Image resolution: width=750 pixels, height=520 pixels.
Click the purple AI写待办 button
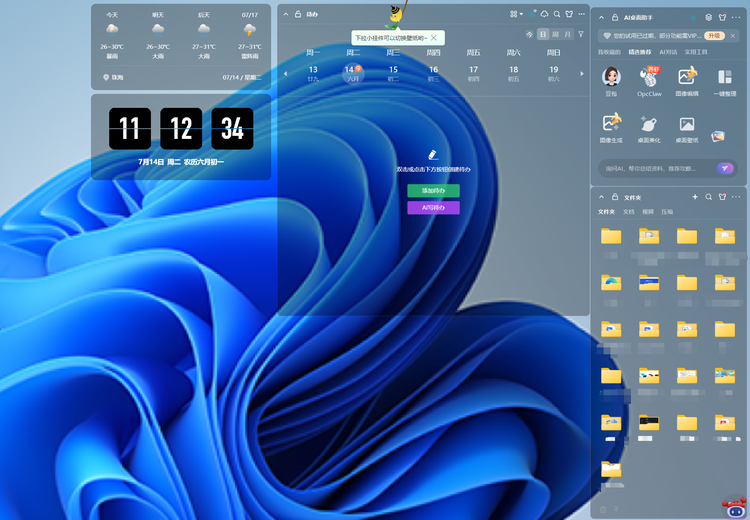pyautogui.click(x=433, y=208)
